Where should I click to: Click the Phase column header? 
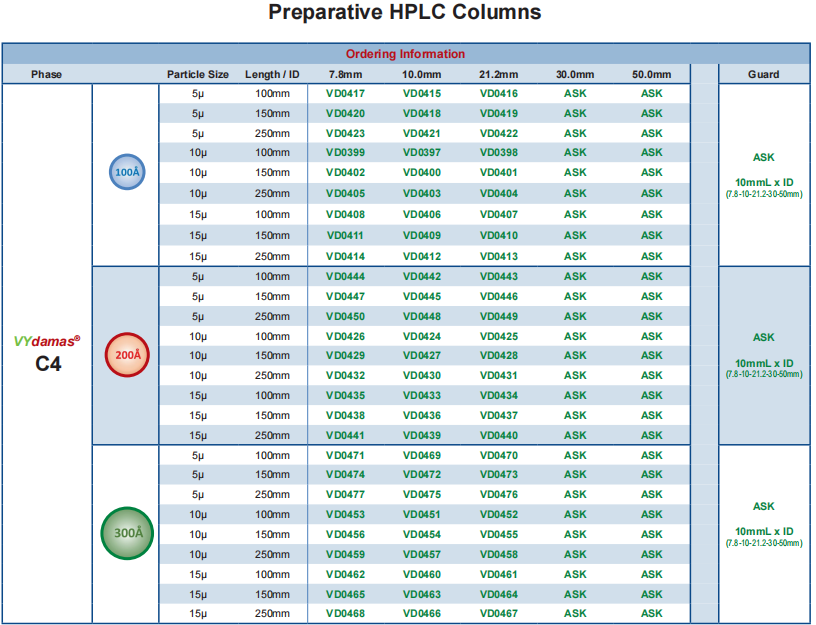[46, 74]
